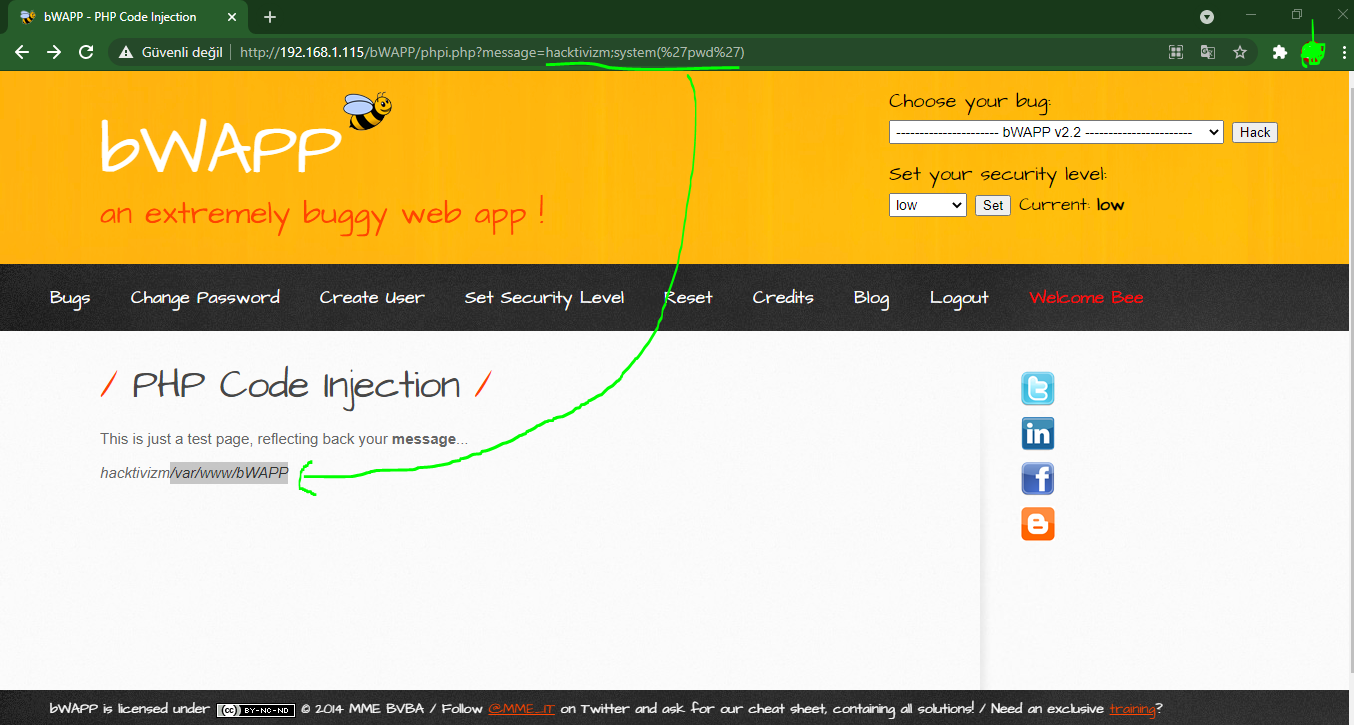Bookmark this page with the star icon
Screen dimensions: 1354x725
[1240, 52]
